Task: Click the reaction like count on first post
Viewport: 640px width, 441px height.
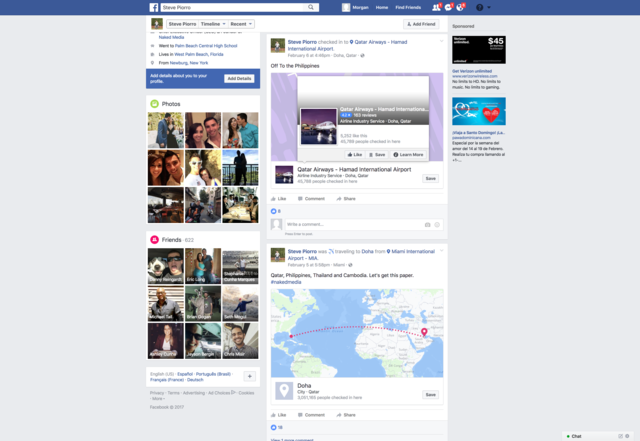Action: tap(276, 211)
